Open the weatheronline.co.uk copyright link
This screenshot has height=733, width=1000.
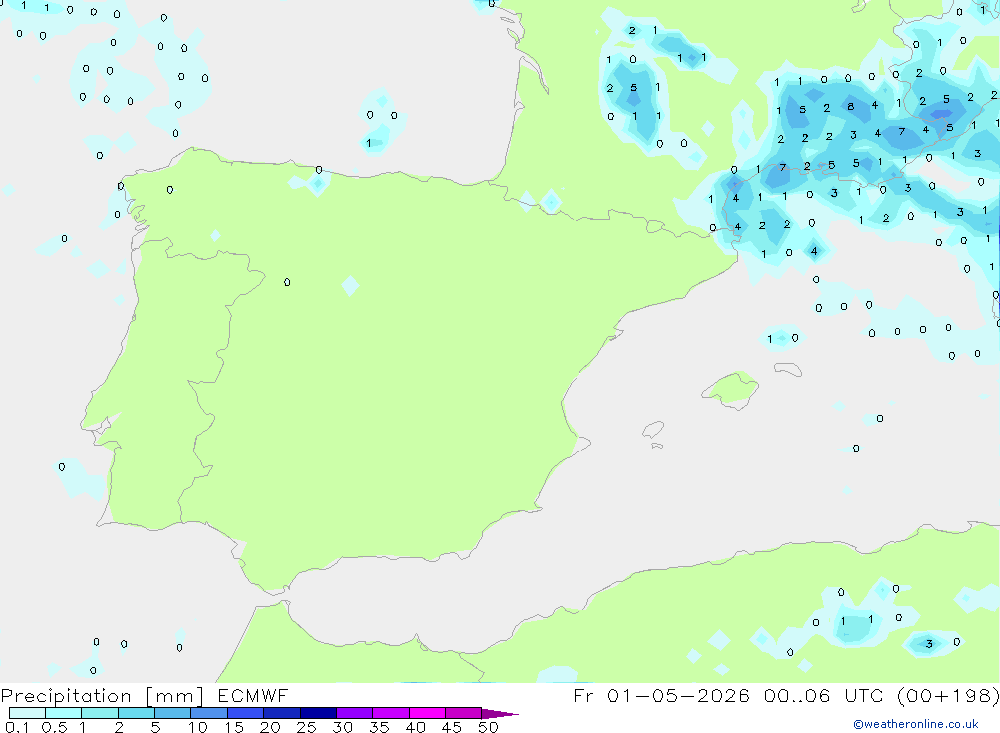point(916,724)
